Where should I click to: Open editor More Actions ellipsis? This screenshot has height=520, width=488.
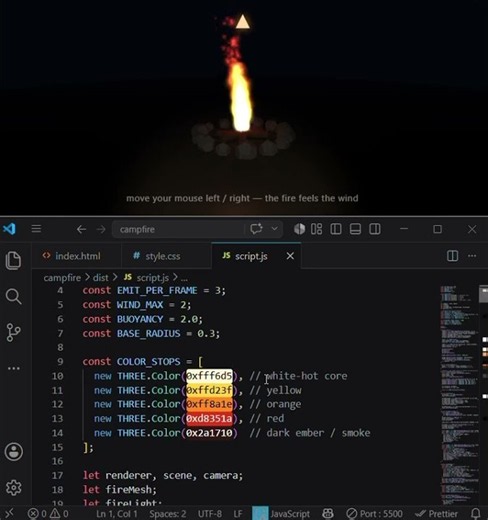(472, 256)
